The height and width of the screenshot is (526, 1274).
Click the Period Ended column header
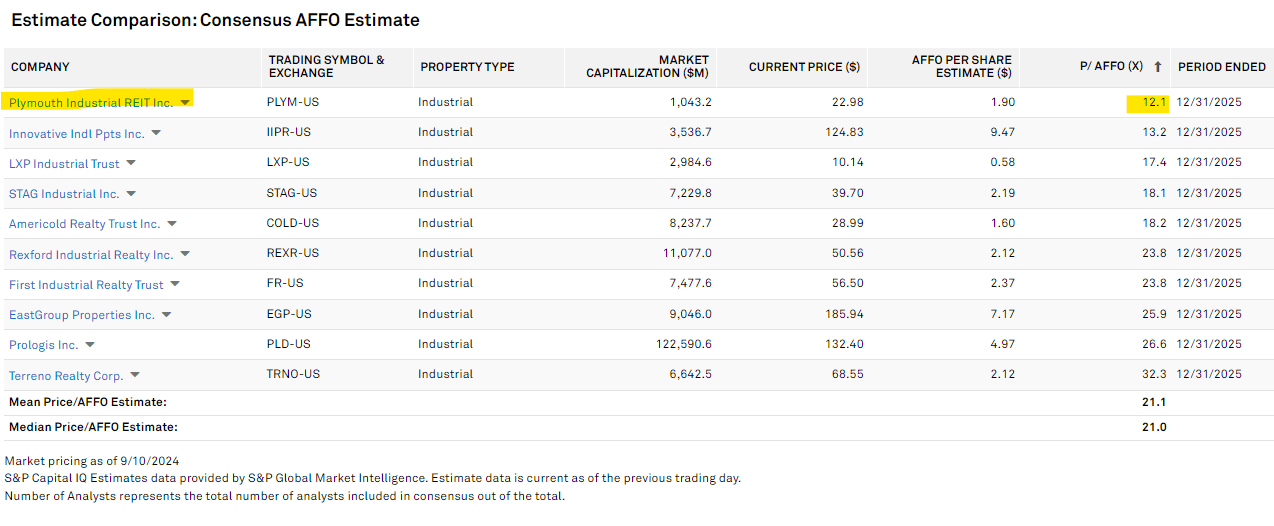point(1221,67)
